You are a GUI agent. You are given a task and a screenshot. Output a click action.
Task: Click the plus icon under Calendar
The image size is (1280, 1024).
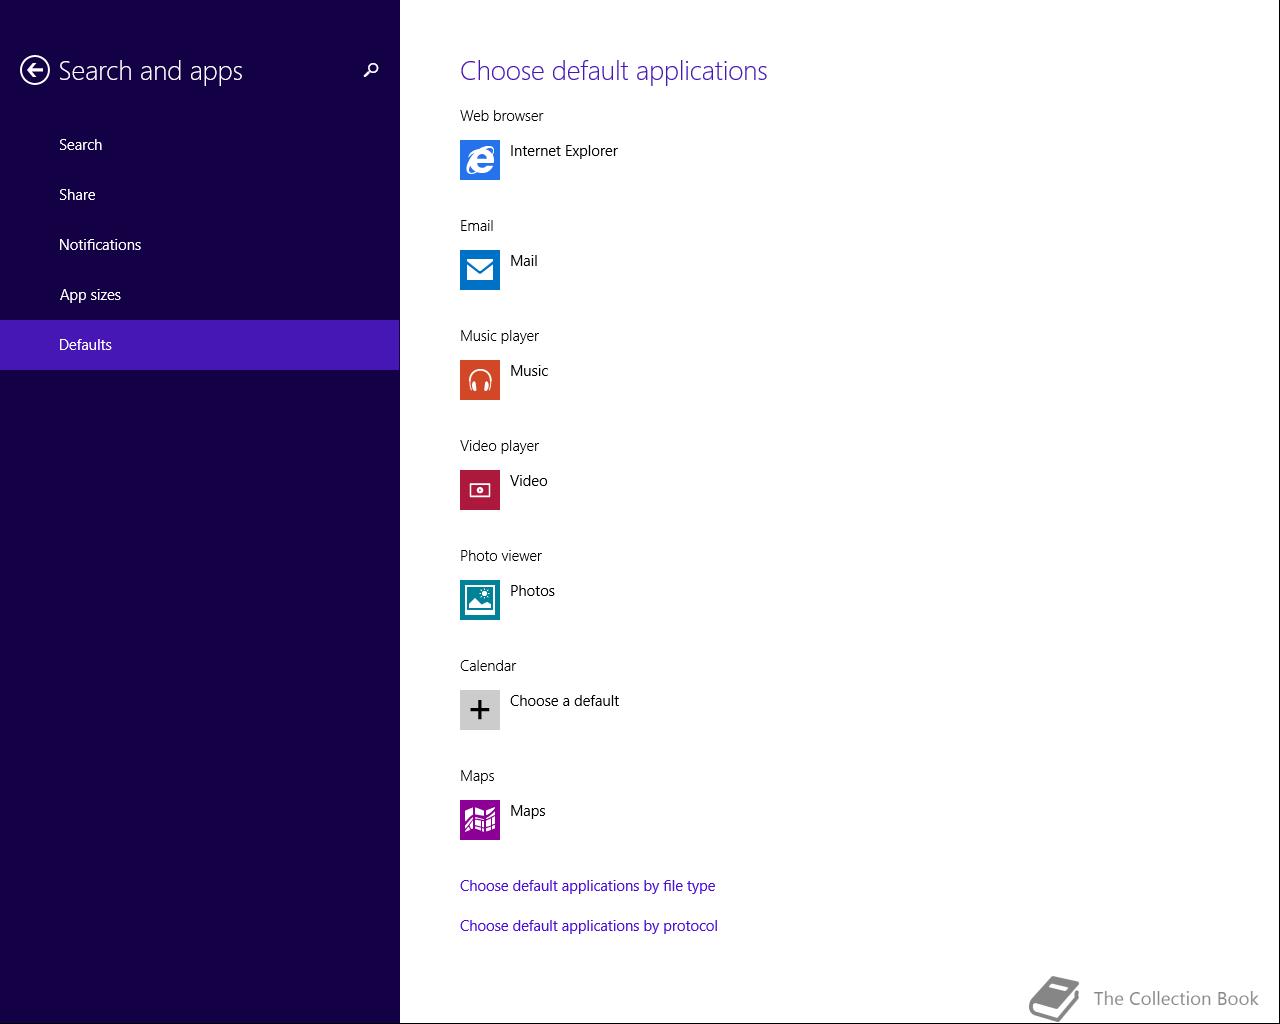[480, 710]
